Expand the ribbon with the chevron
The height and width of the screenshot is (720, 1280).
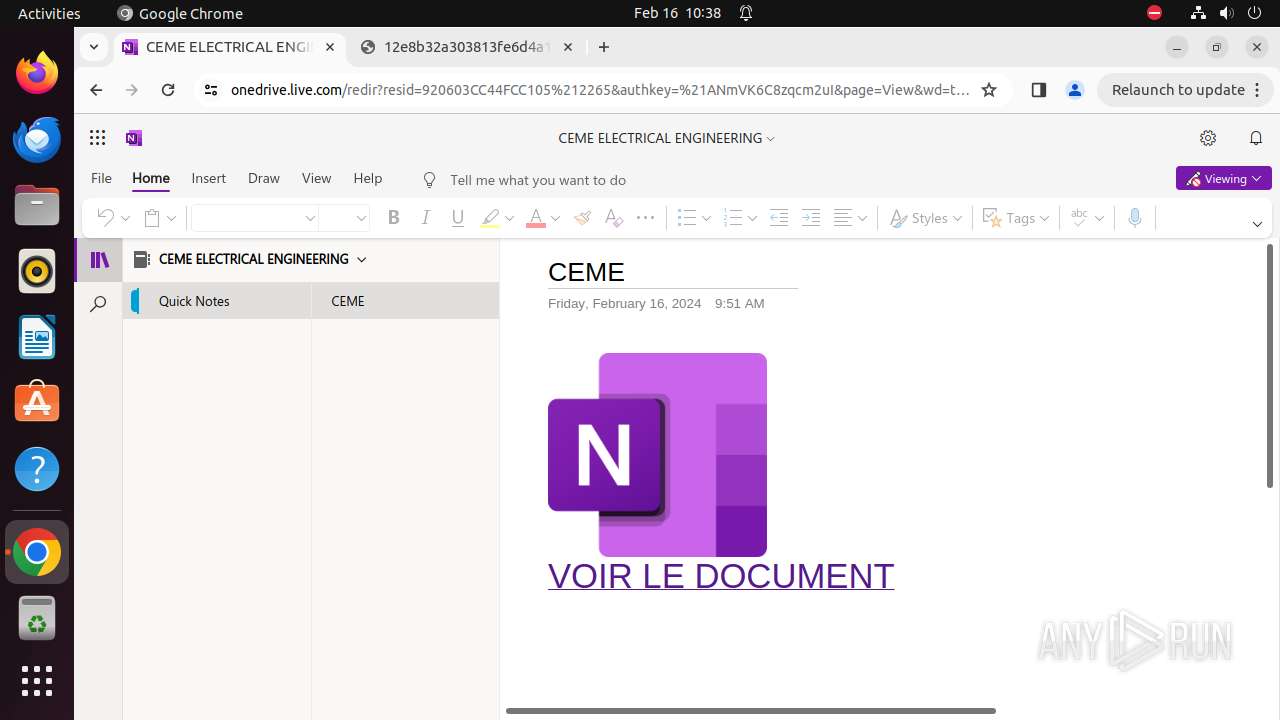pos(1257,224)
